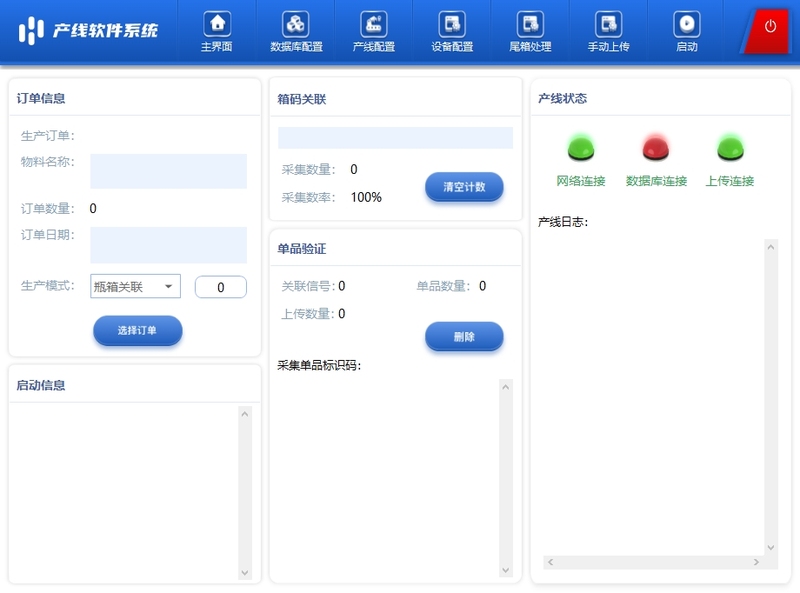Click the 启动 start icon
The width and height of the screenshot is (800, 593).
click(687, 24)
